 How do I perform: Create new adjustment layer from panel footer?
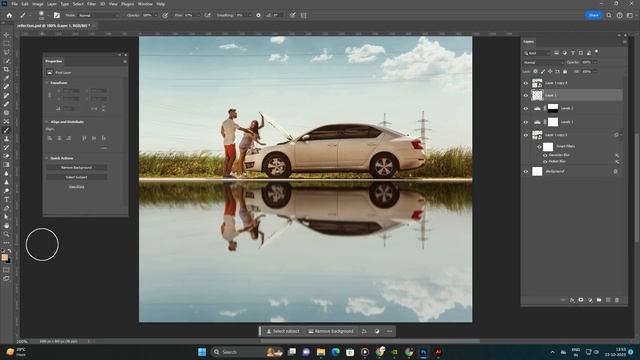[590, 300]
